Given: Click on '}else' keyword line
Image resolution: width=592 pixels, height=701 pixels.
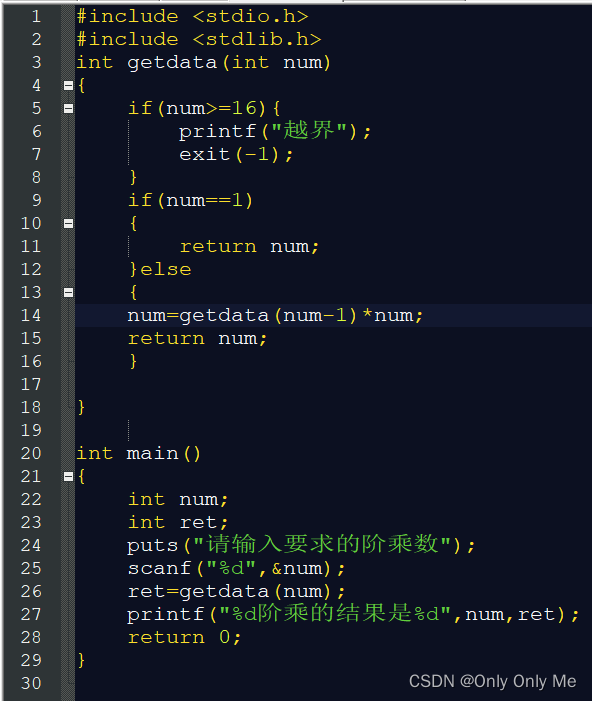Looking at the screenshot, I should click(160, 270).
